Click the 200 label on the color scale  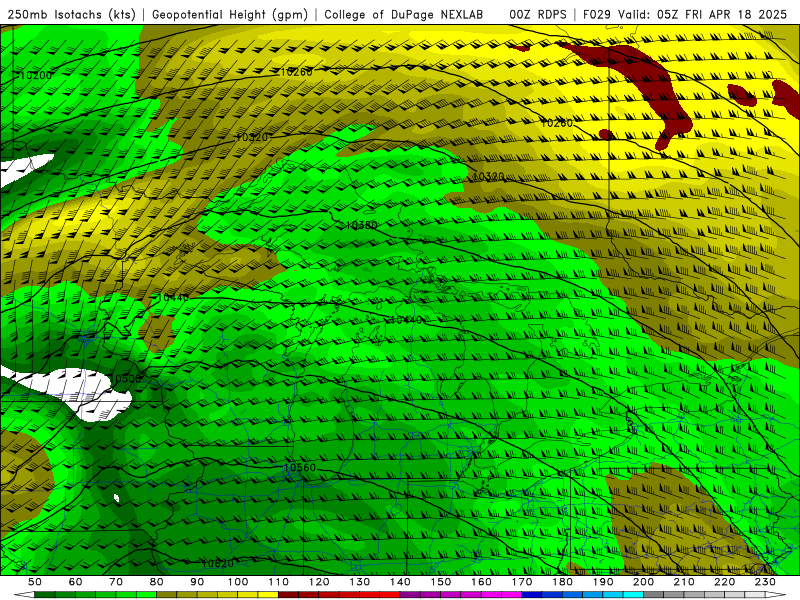[x=643, y=582]
